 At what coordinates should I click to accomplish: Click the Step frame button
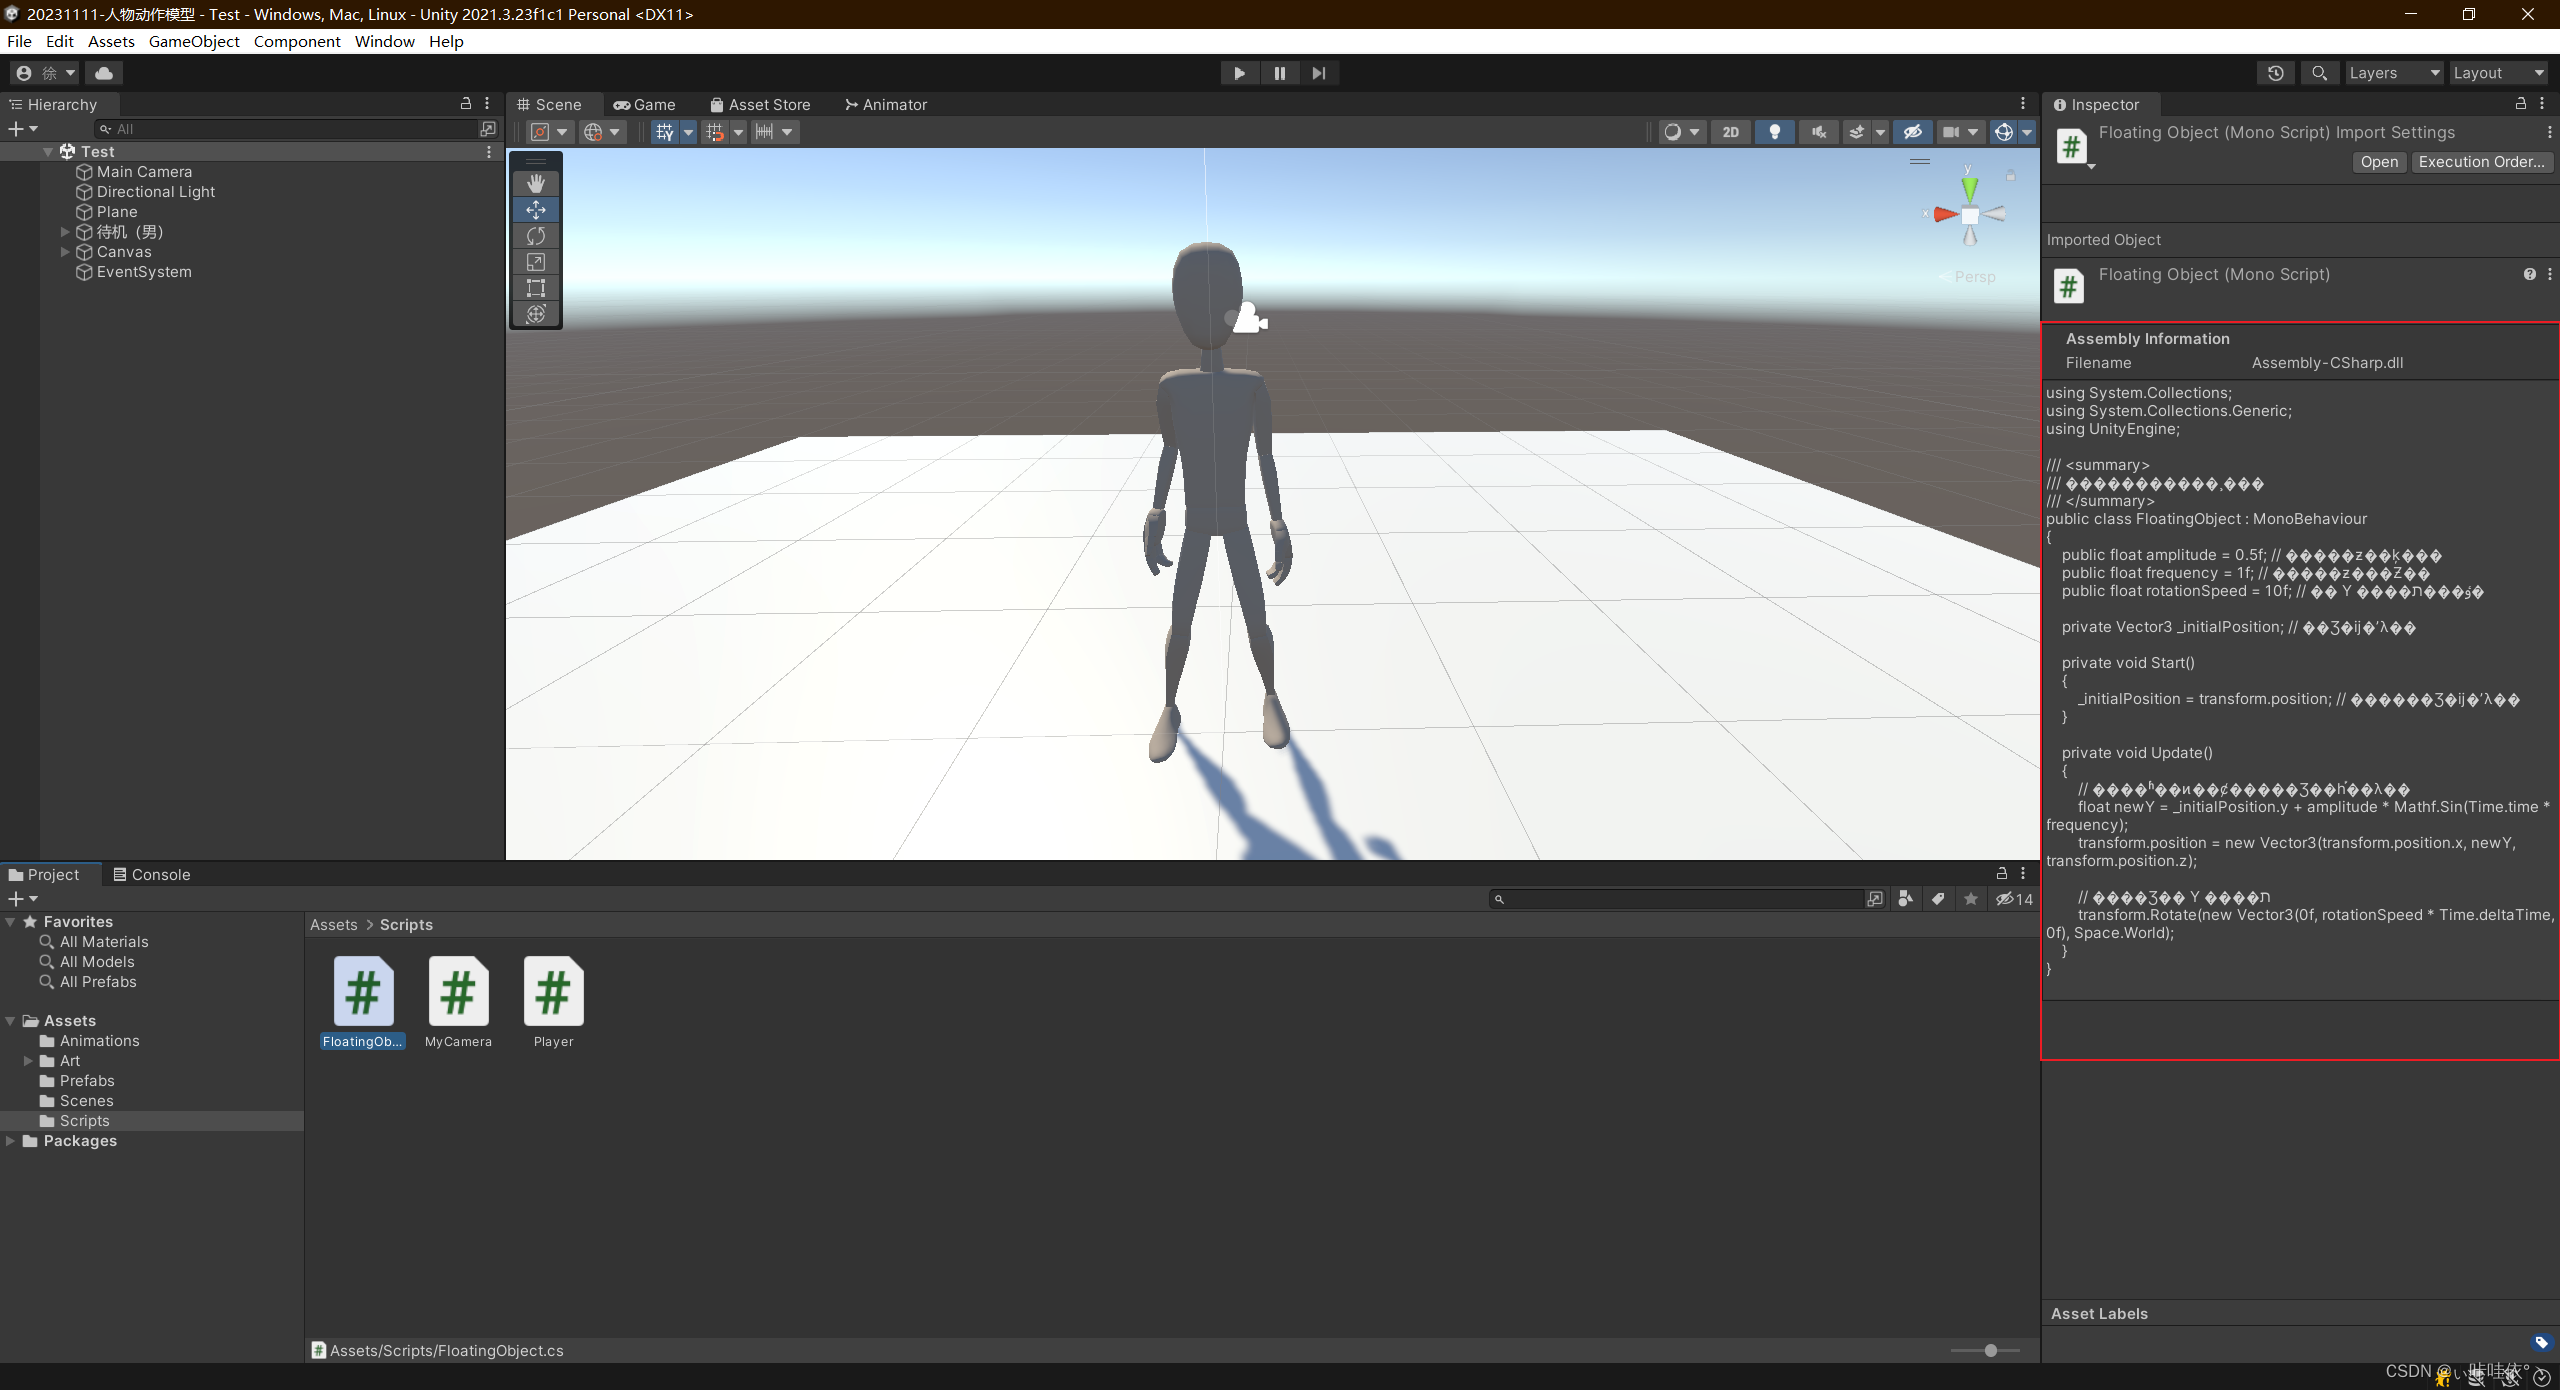pyautogui.click(x=1319, y=73)
